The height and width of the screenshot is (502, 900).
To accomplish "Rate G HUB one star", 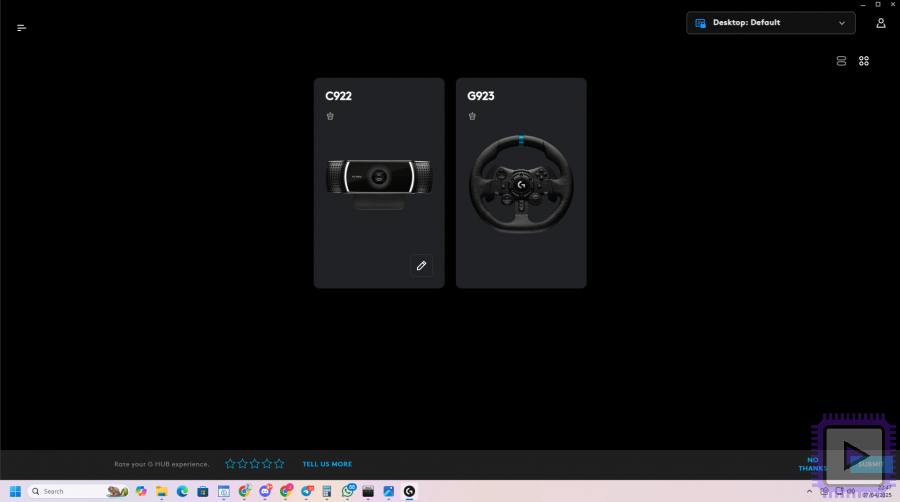I will [x=230, y=464].
